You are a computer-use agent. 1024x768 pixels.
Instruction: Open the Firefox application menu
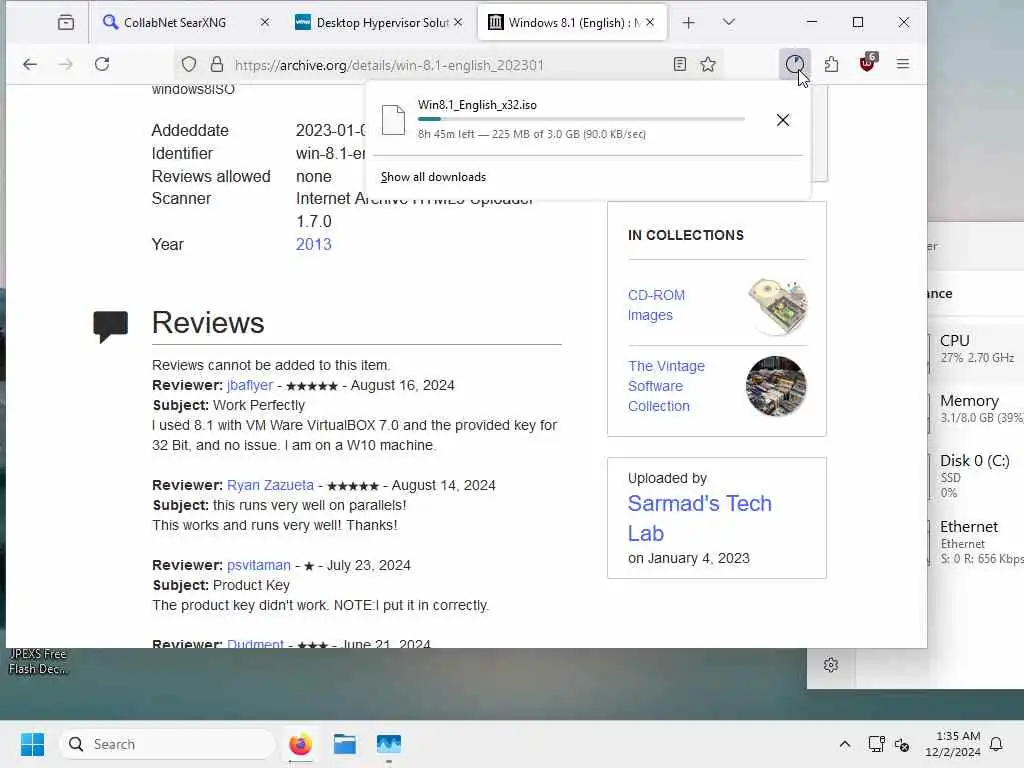coord(903,64)
